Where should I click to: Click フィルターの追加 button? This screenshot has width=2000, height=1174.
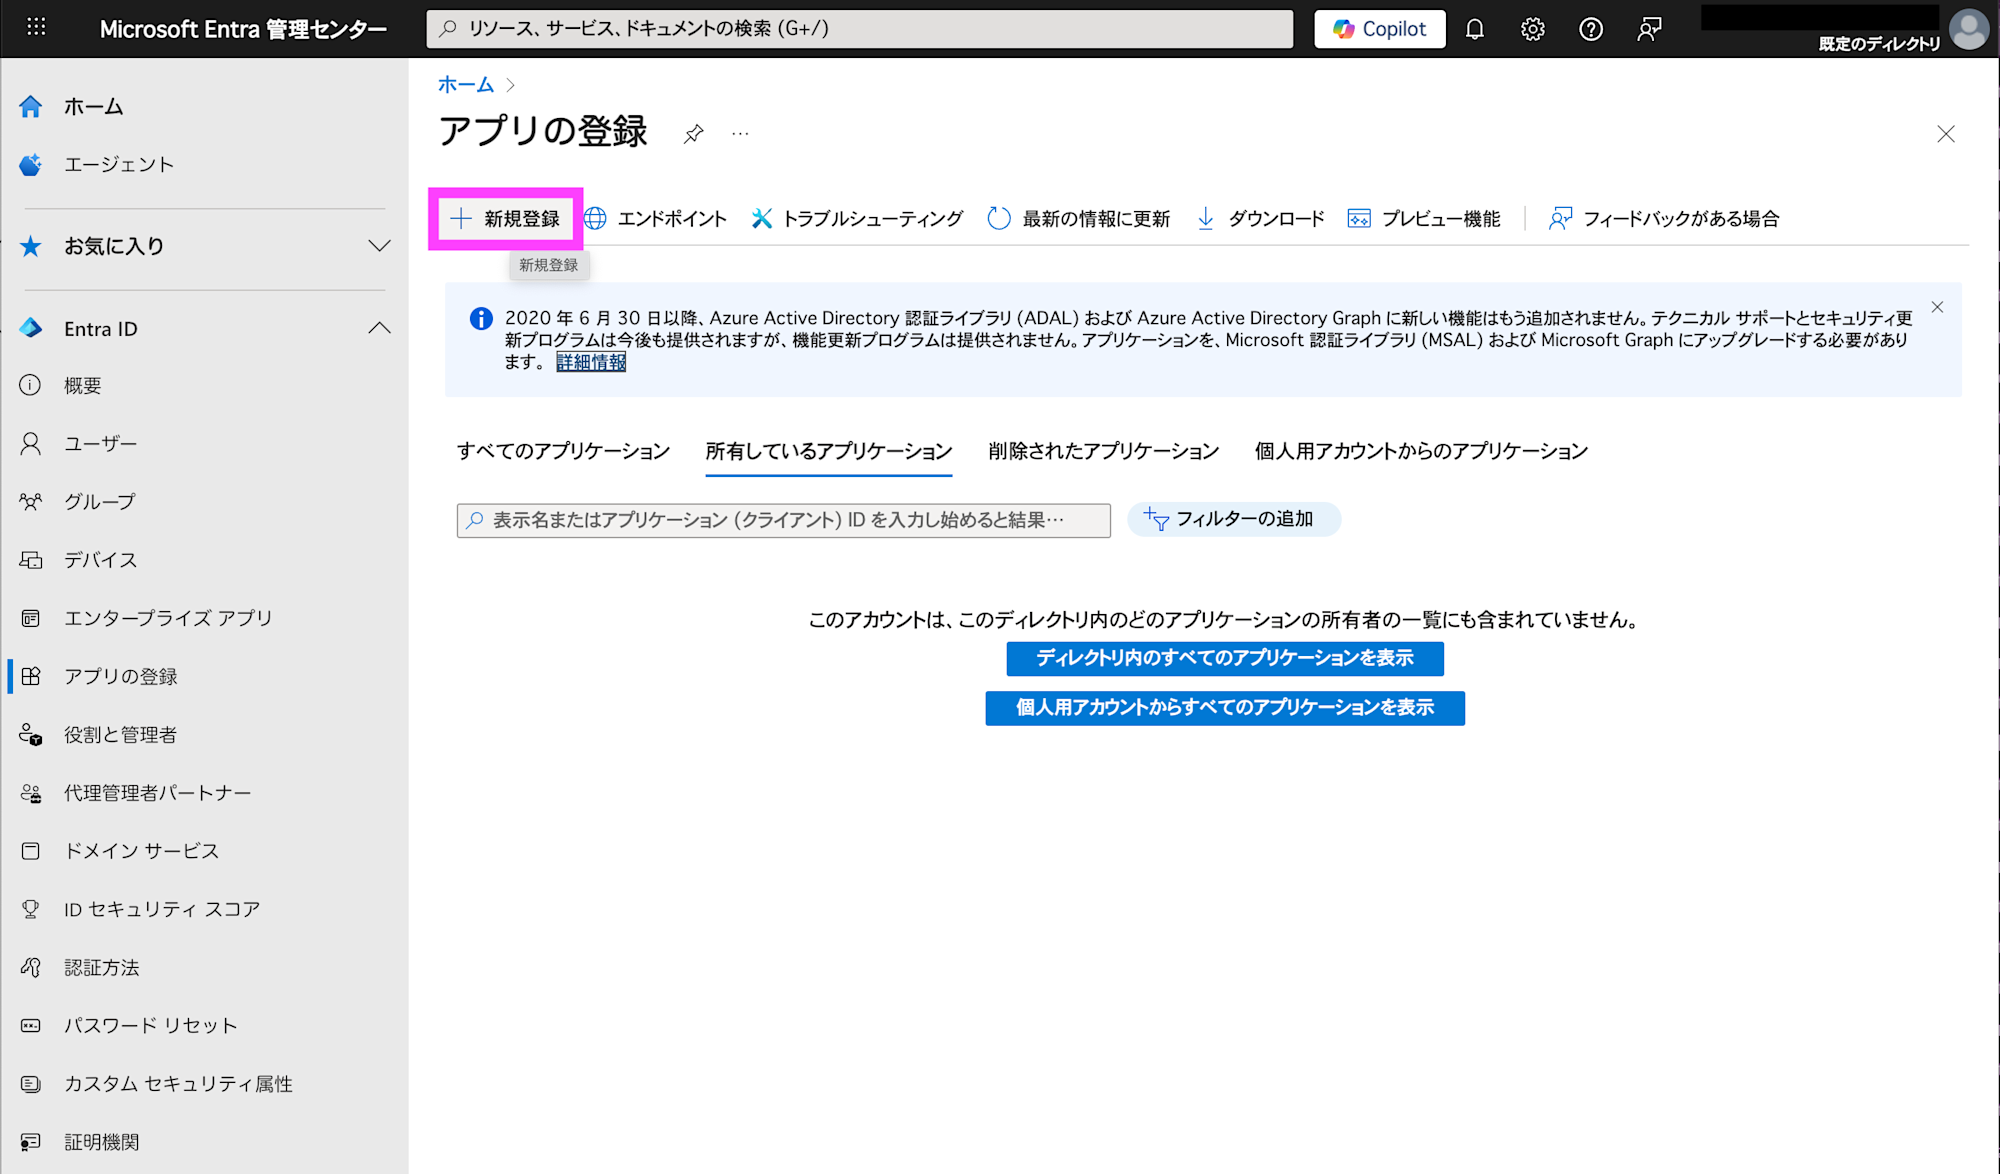pos(1234,519)
